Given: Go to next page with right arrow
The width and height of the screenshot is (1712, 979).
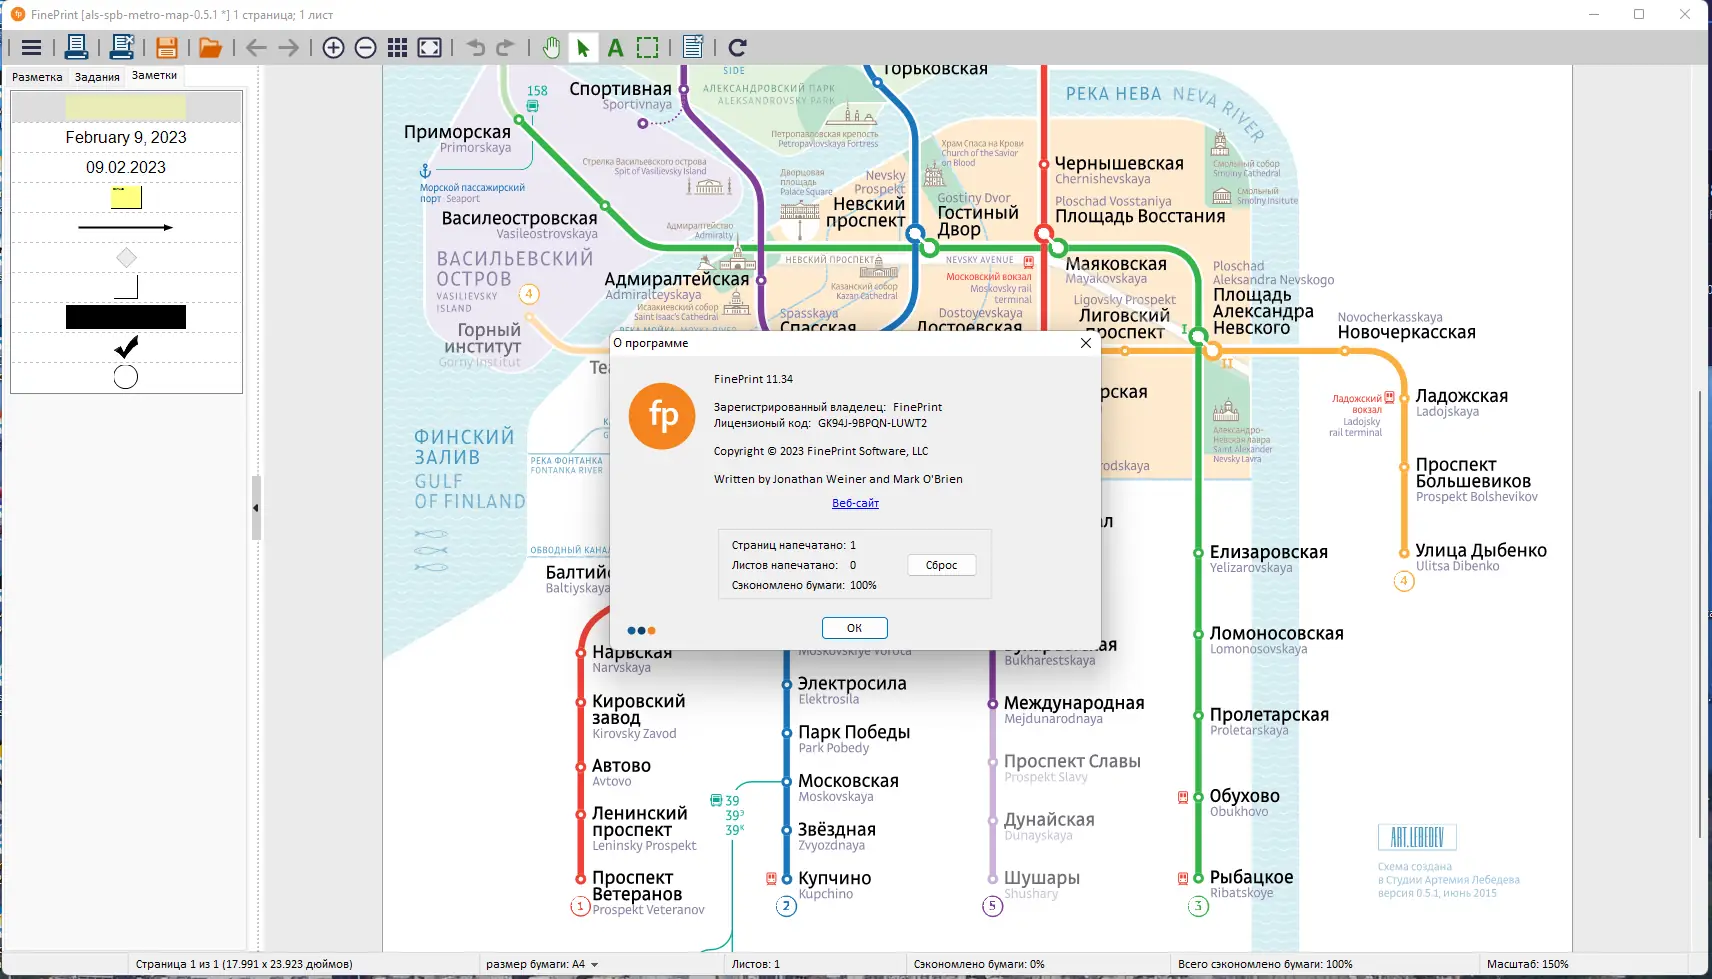Looking at the screenshot, I should [289, 47].
